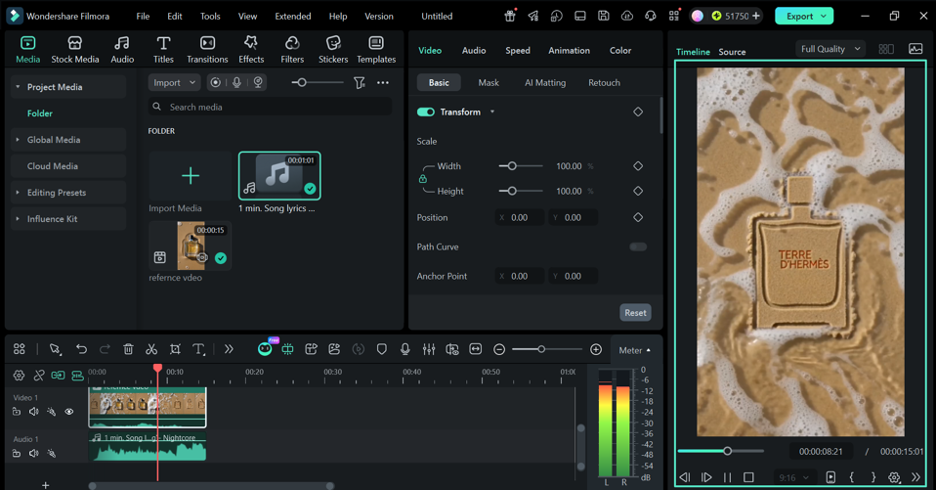Screen dimensions: 936x490
Task: Toggle the auto ripple link icon
Action: coord(58,375)
